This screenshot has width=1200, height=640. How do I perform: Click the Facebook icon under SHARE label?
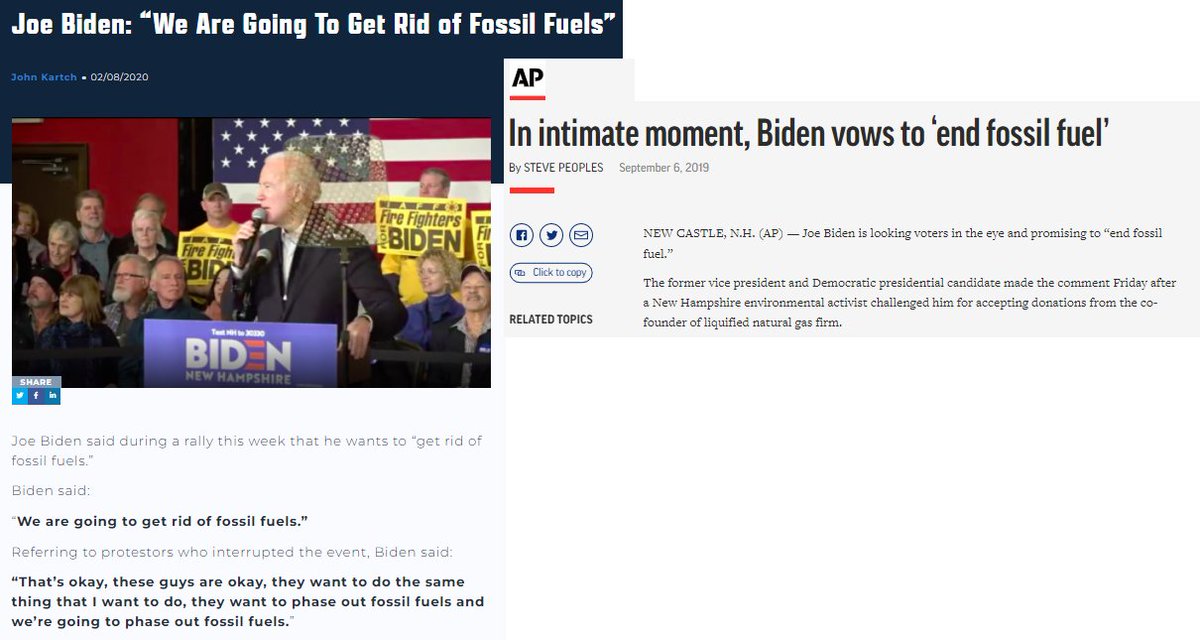[36, 396]
